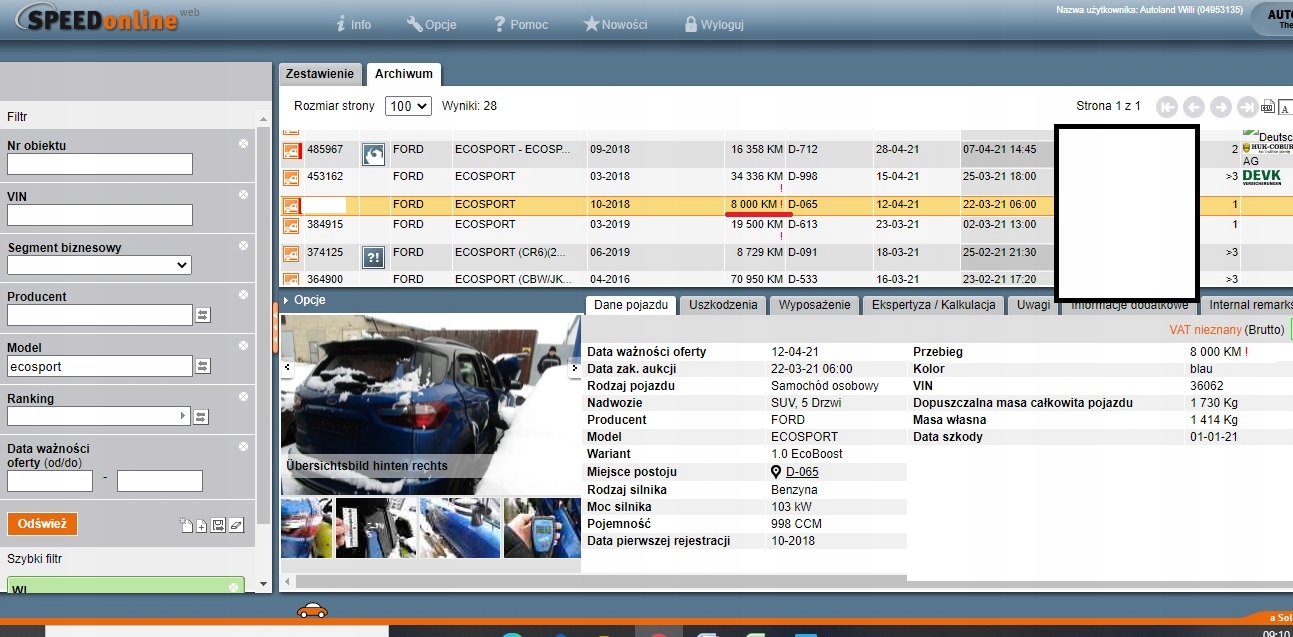1293x637 pixels.
Task: Click the previous image arrow on car photo
Action: point(287,368)
